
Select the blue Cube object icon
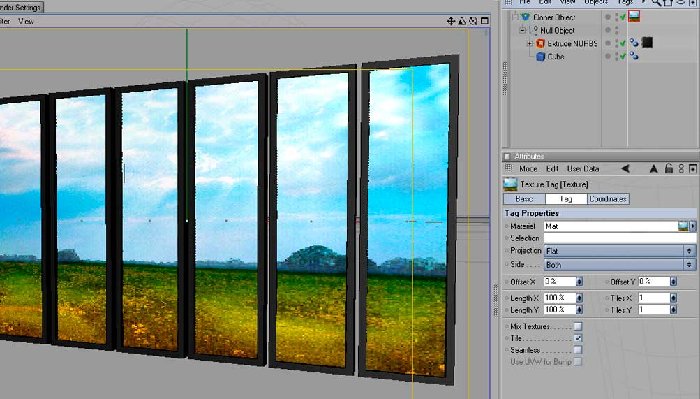[x=541, y=56]
